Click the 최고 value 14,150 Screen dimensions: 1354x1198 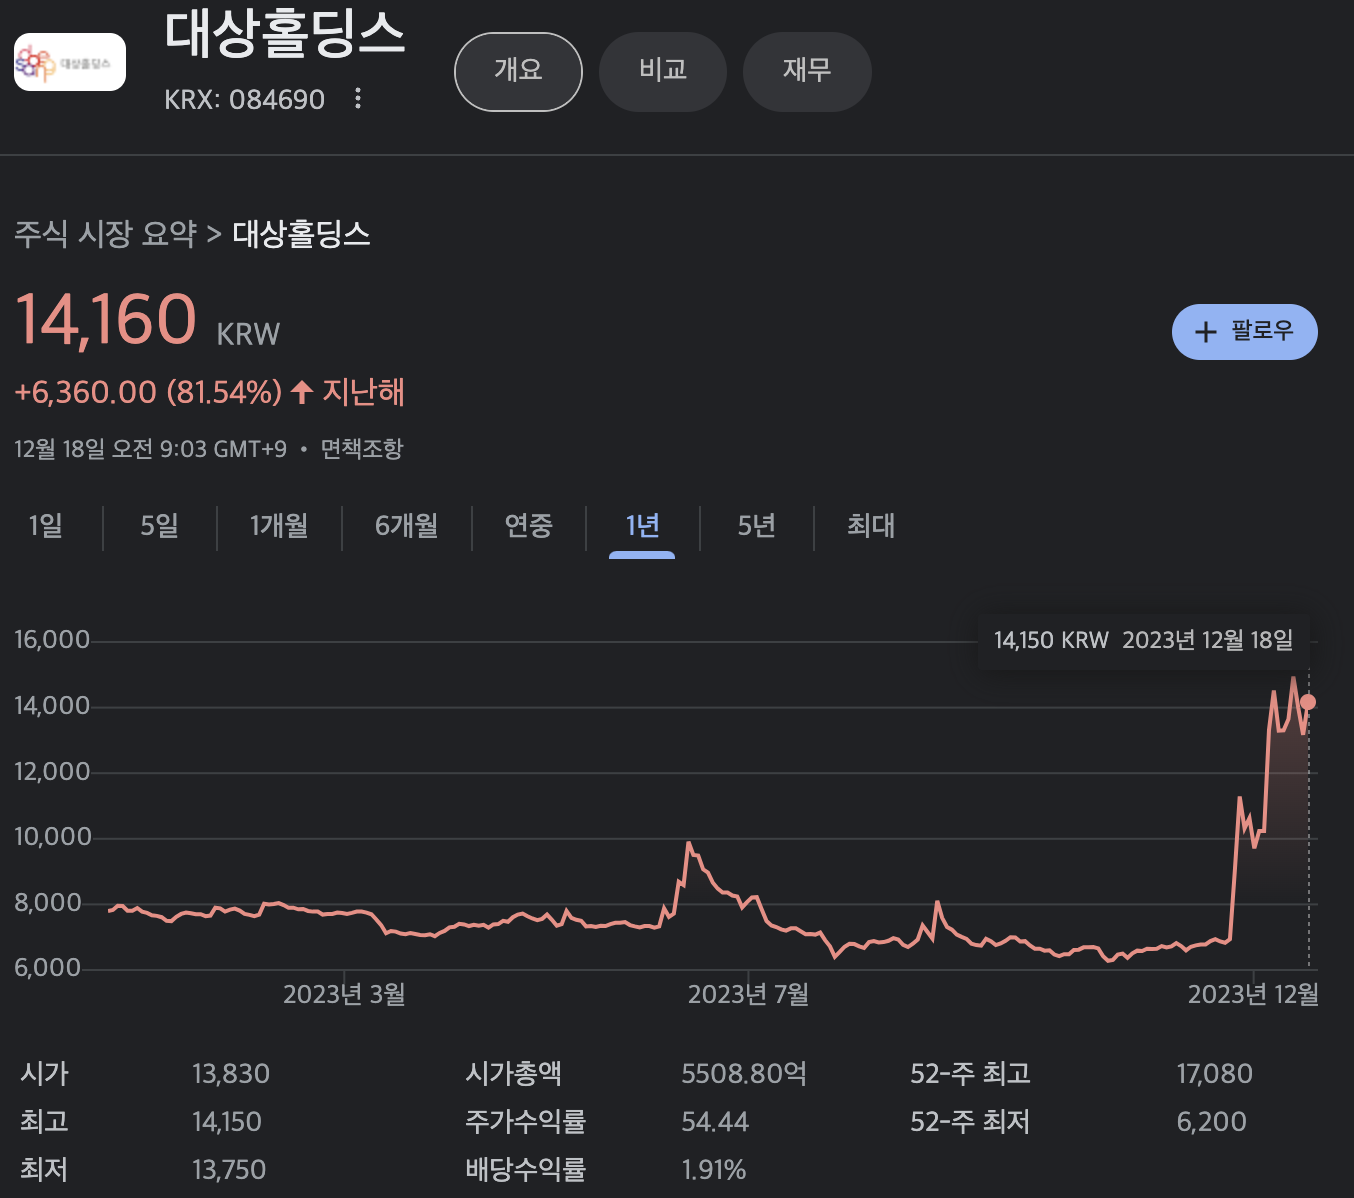(227, 1122)
